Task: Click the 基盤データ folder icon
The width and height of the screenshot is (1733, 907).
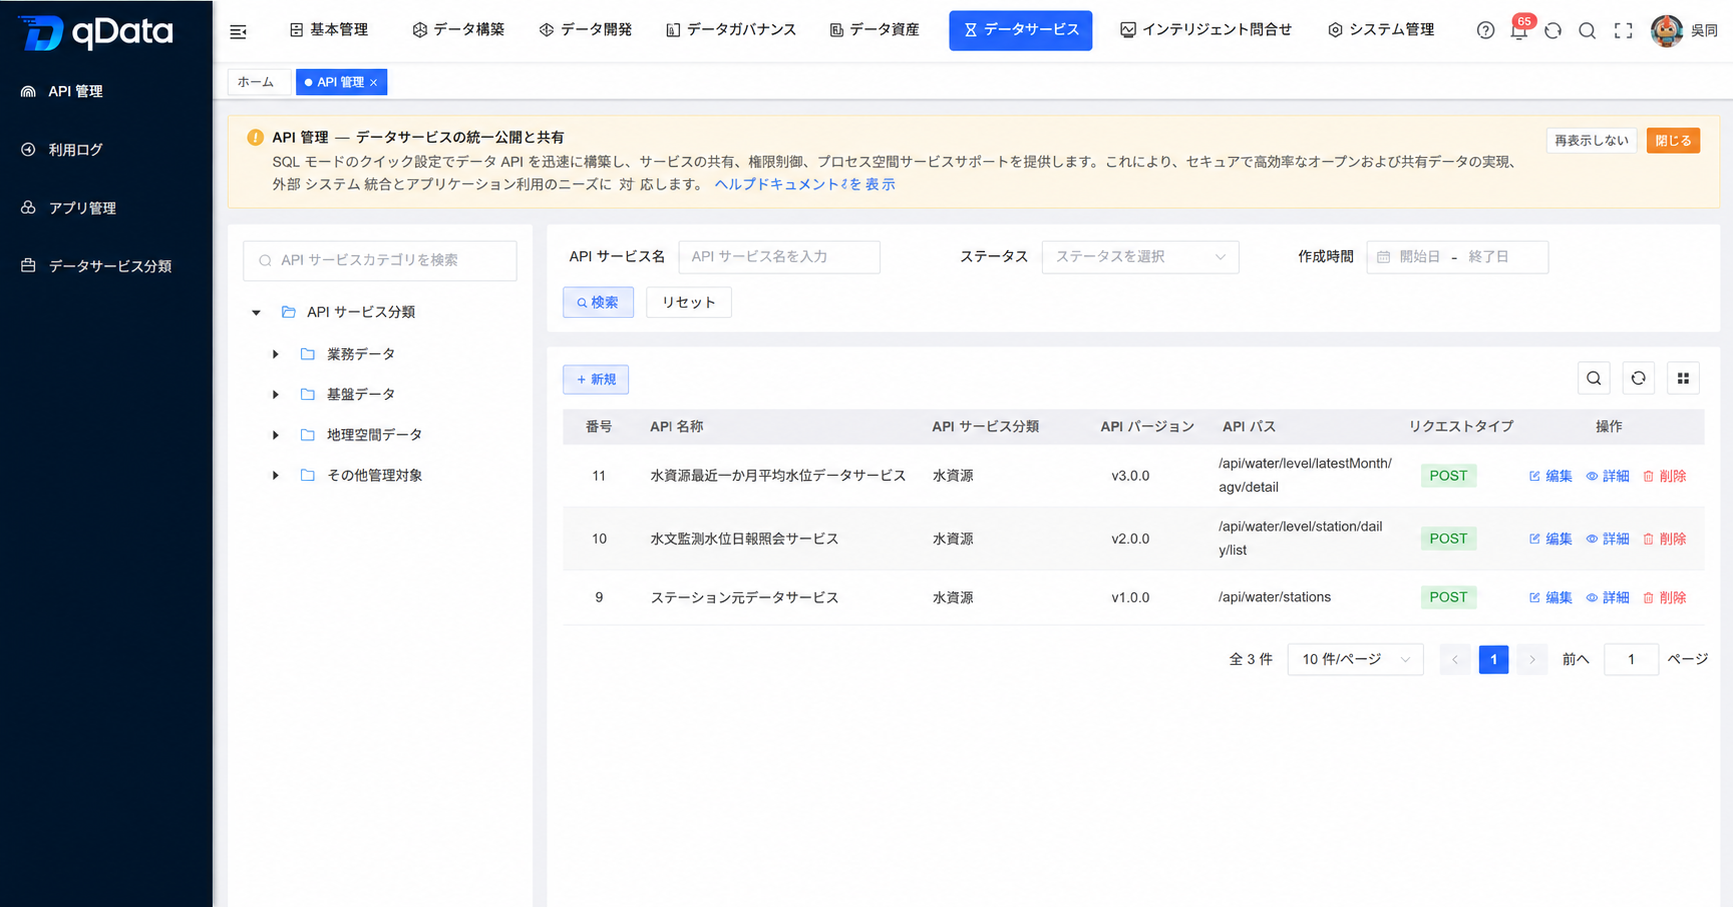Action: [x=308, y=394]
